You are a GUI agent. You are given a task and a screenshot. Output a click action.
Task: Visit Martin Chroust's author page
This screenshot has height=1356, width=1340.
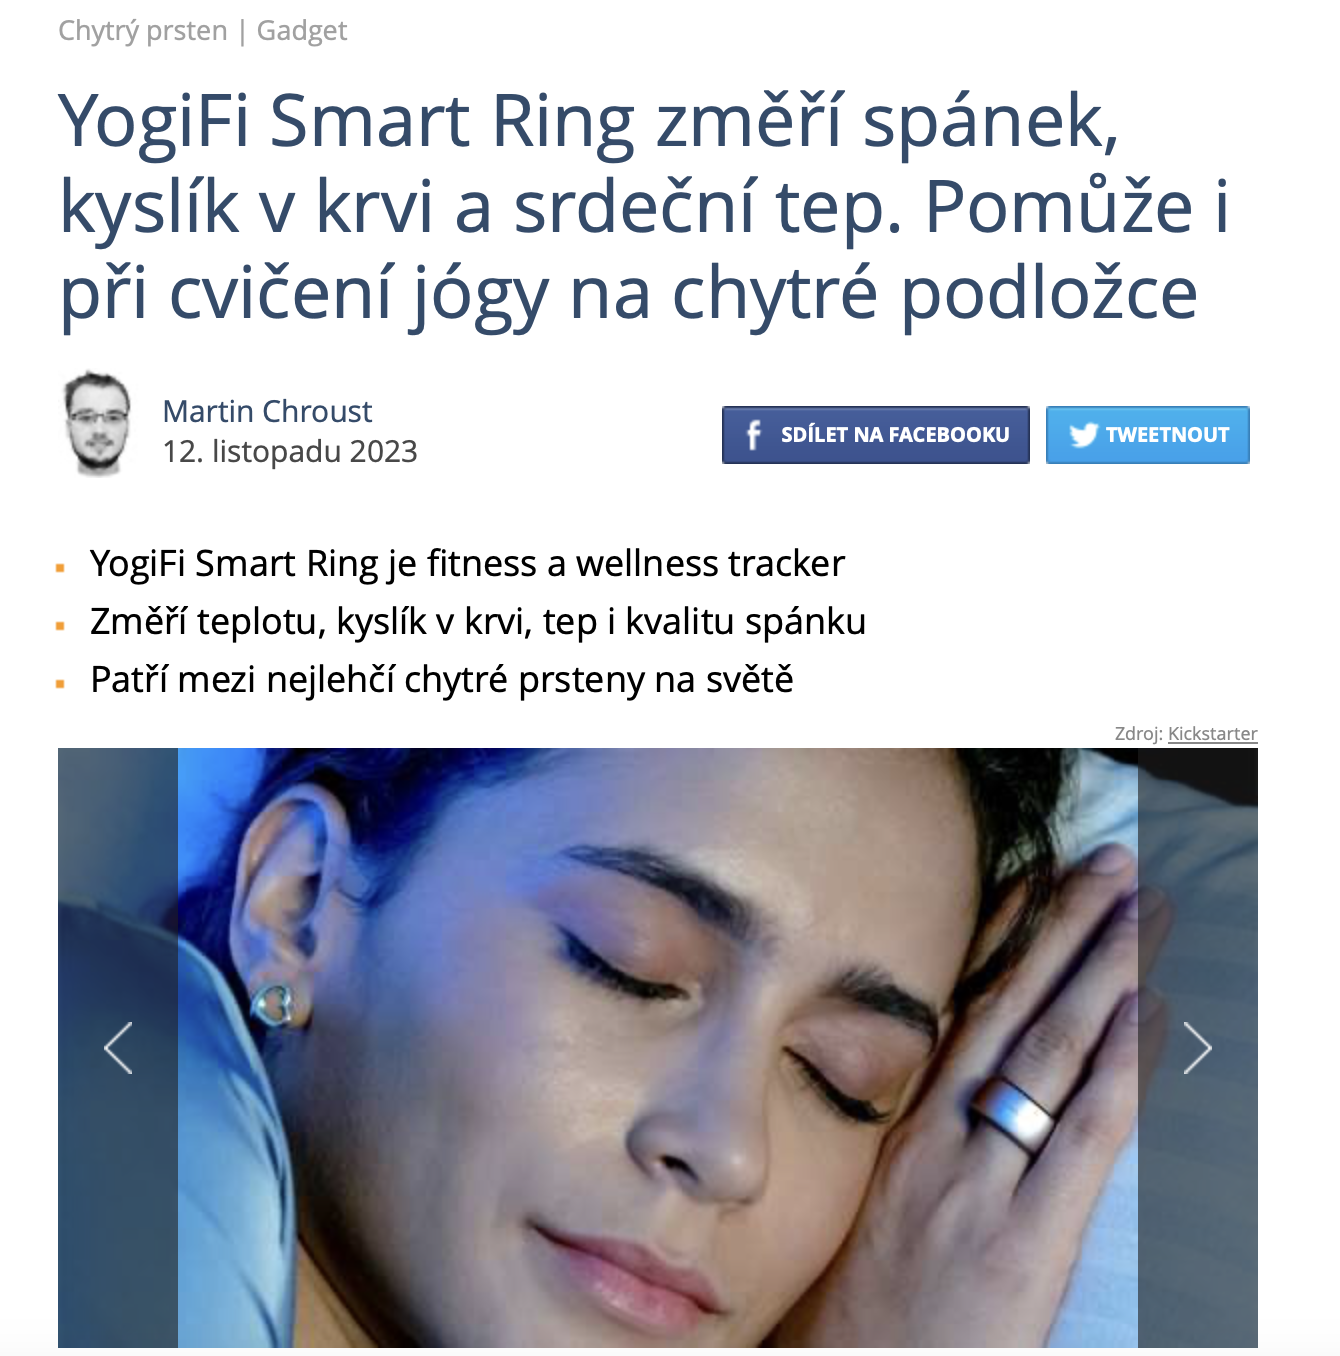click(267, 411)
